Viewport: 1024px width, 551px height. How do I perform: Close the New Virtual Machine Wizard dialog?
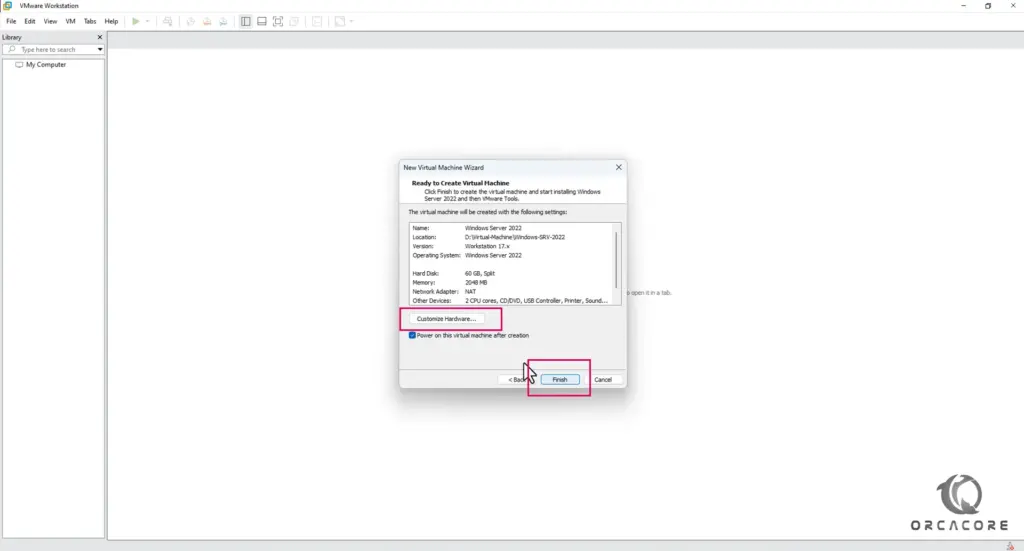click(x=618, y=167)
